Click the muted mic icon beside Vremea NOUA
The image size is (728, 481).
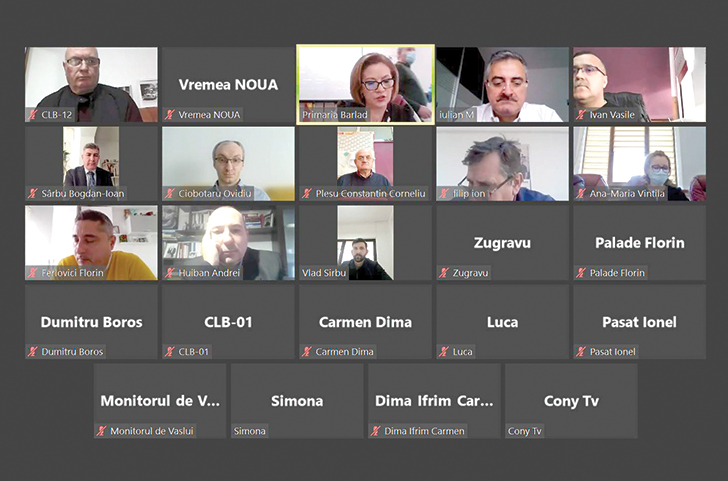[170, 115]
